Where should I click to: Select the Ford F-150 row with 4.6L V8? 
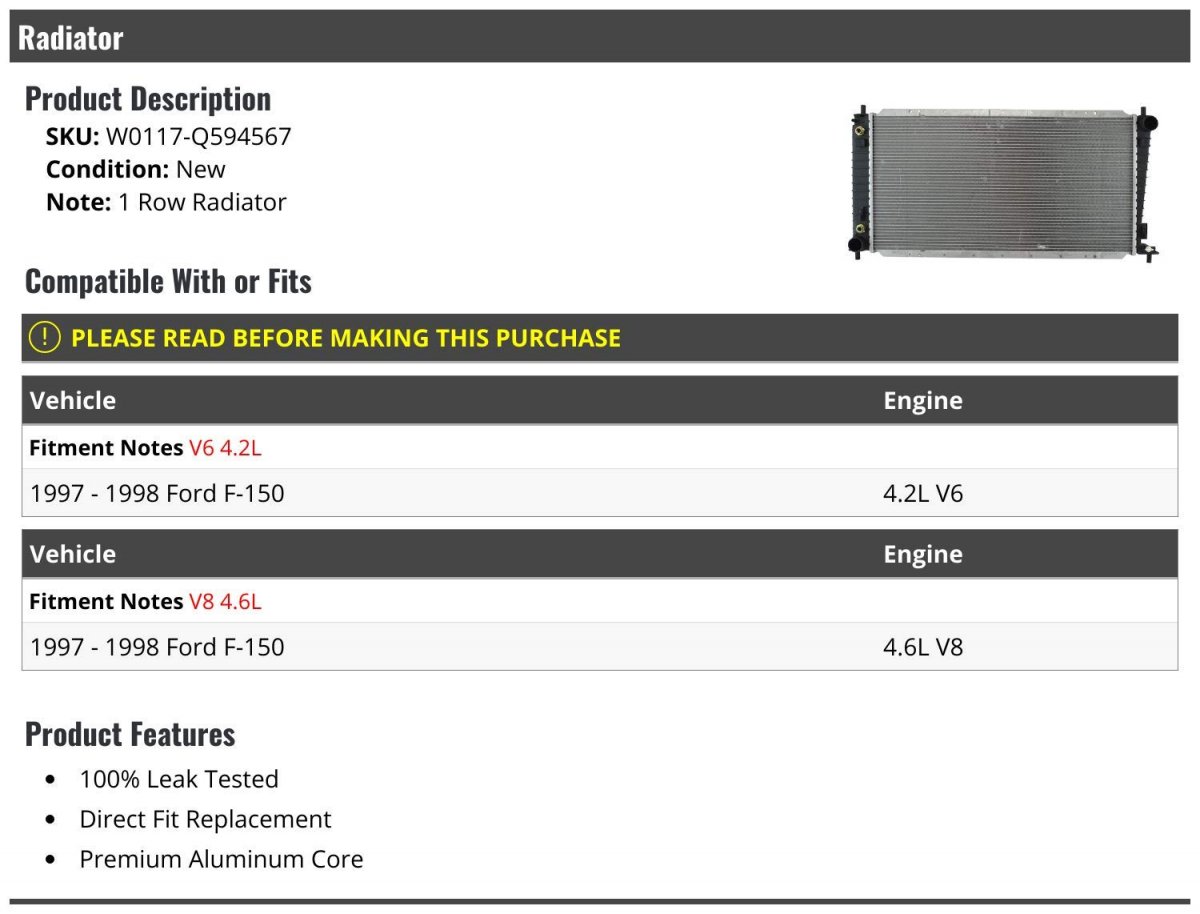[x=157, y=647]
